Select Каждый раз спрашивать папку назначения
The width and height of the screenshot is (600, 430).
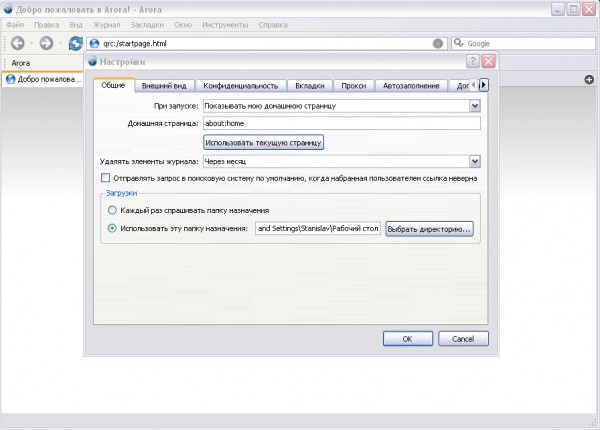tap(112, 210)
